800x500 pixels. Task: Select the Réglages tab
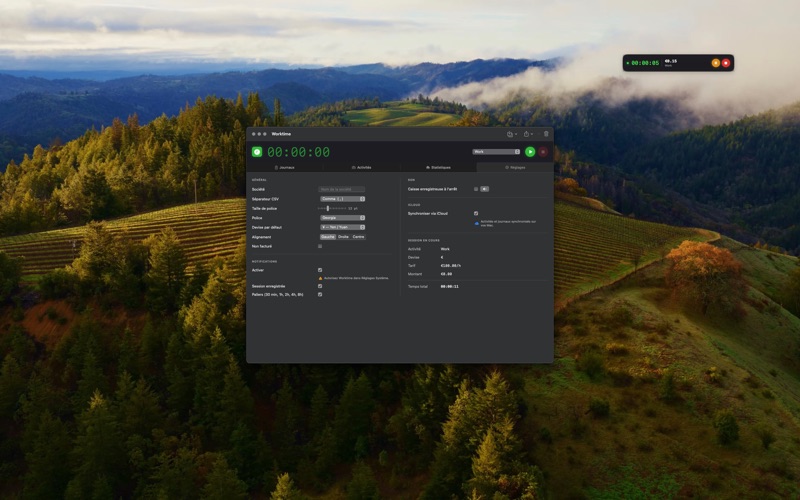(515, 167)
